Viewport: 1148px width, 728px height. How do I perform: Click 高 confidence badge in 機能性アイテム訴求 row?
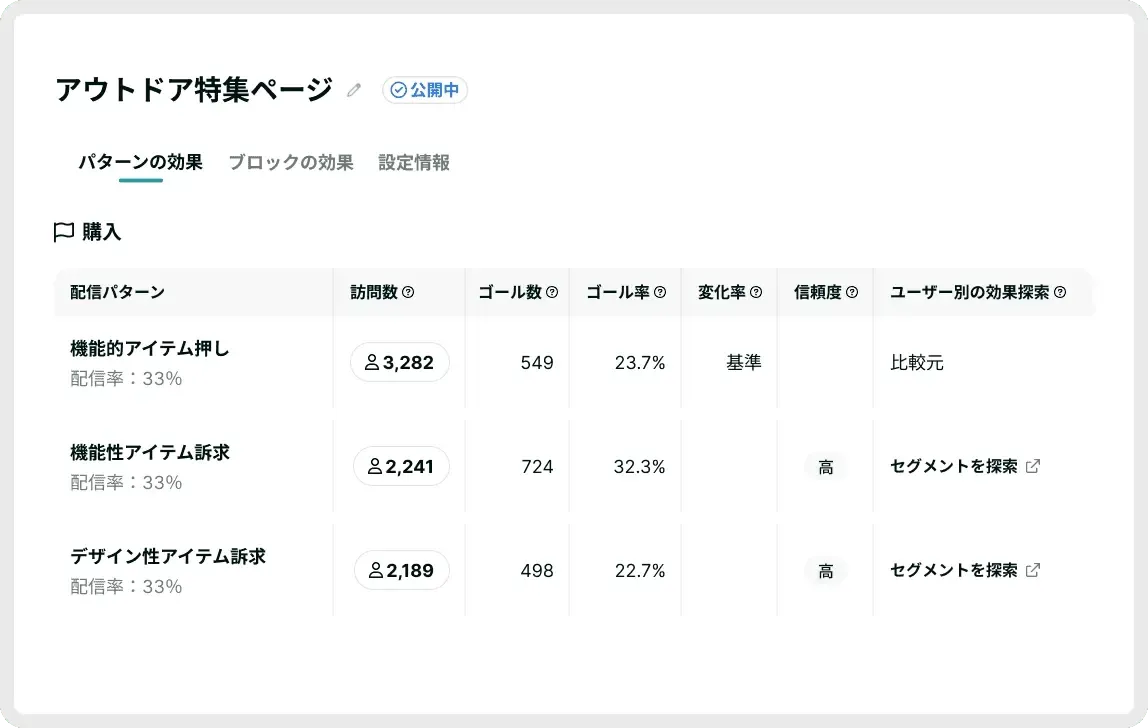[826, 467]
